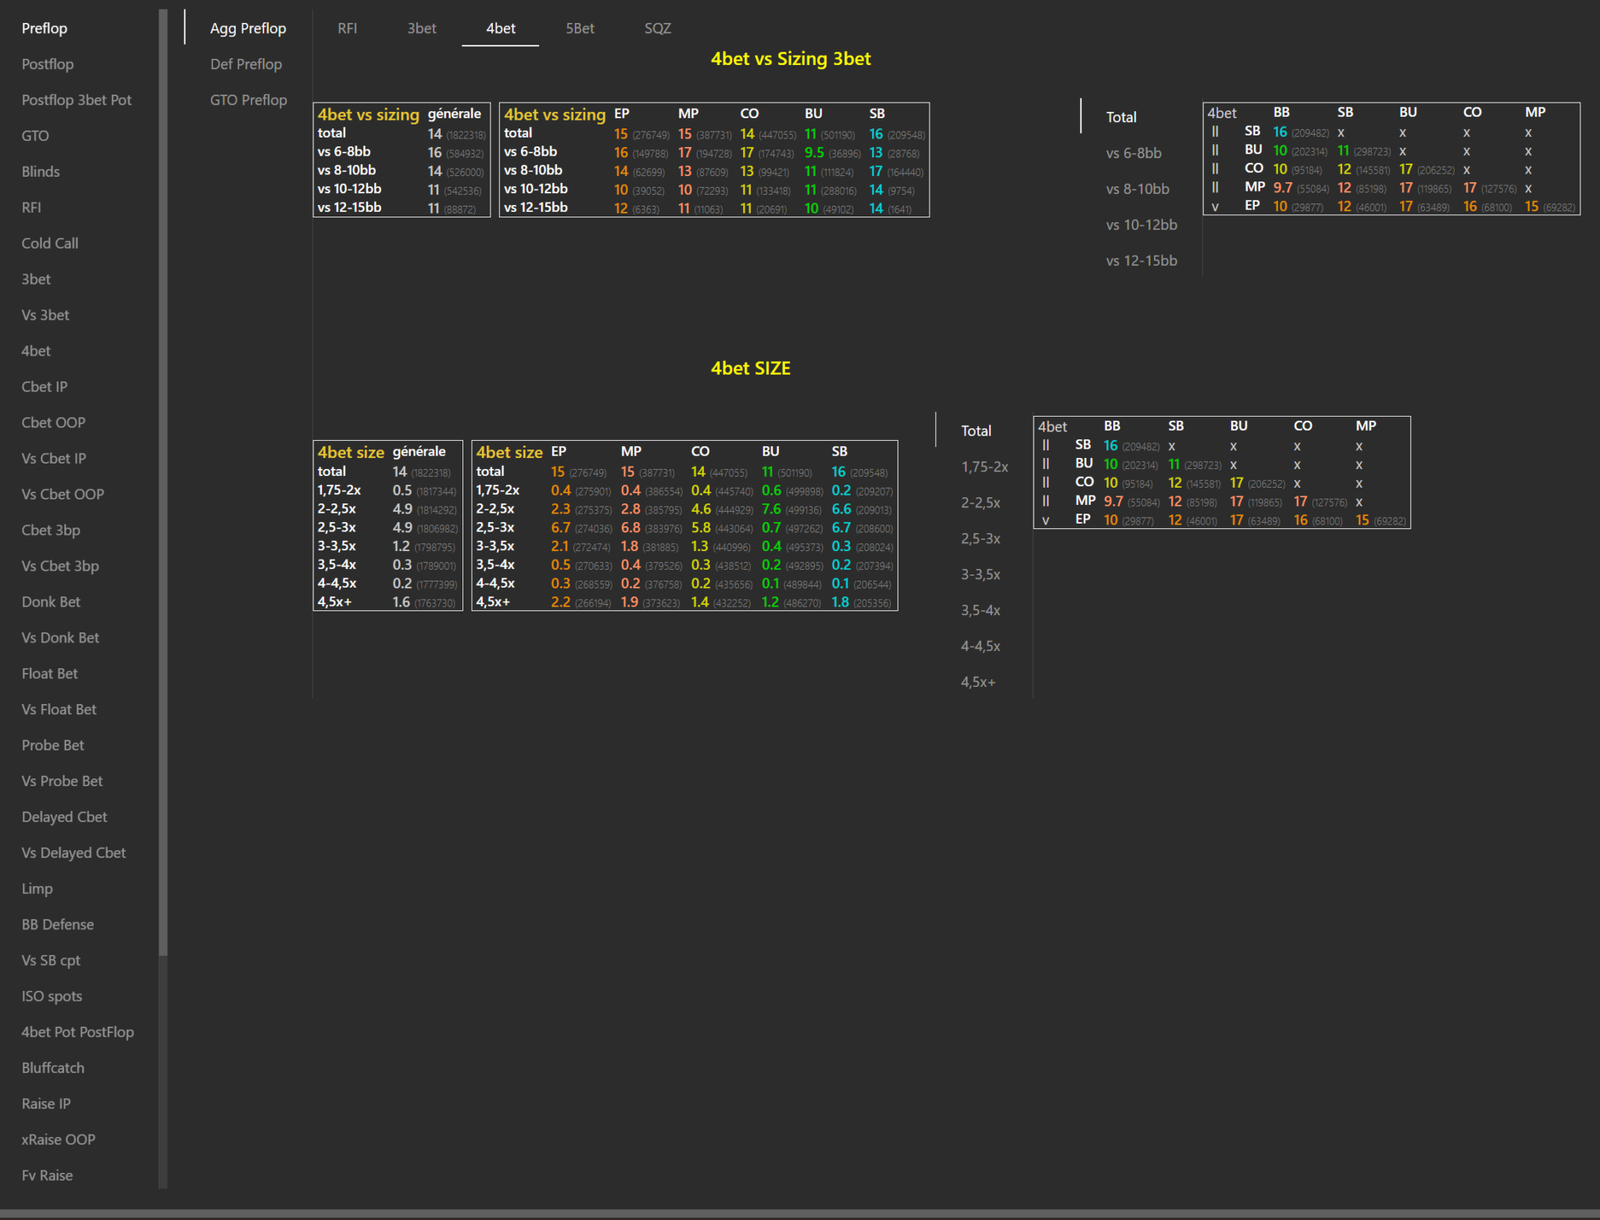The width and height of the screenshot is (1600, 1220).
Task: Go to the GTO sidebar item
Action: pyautogui.click(x=35, y=136)
